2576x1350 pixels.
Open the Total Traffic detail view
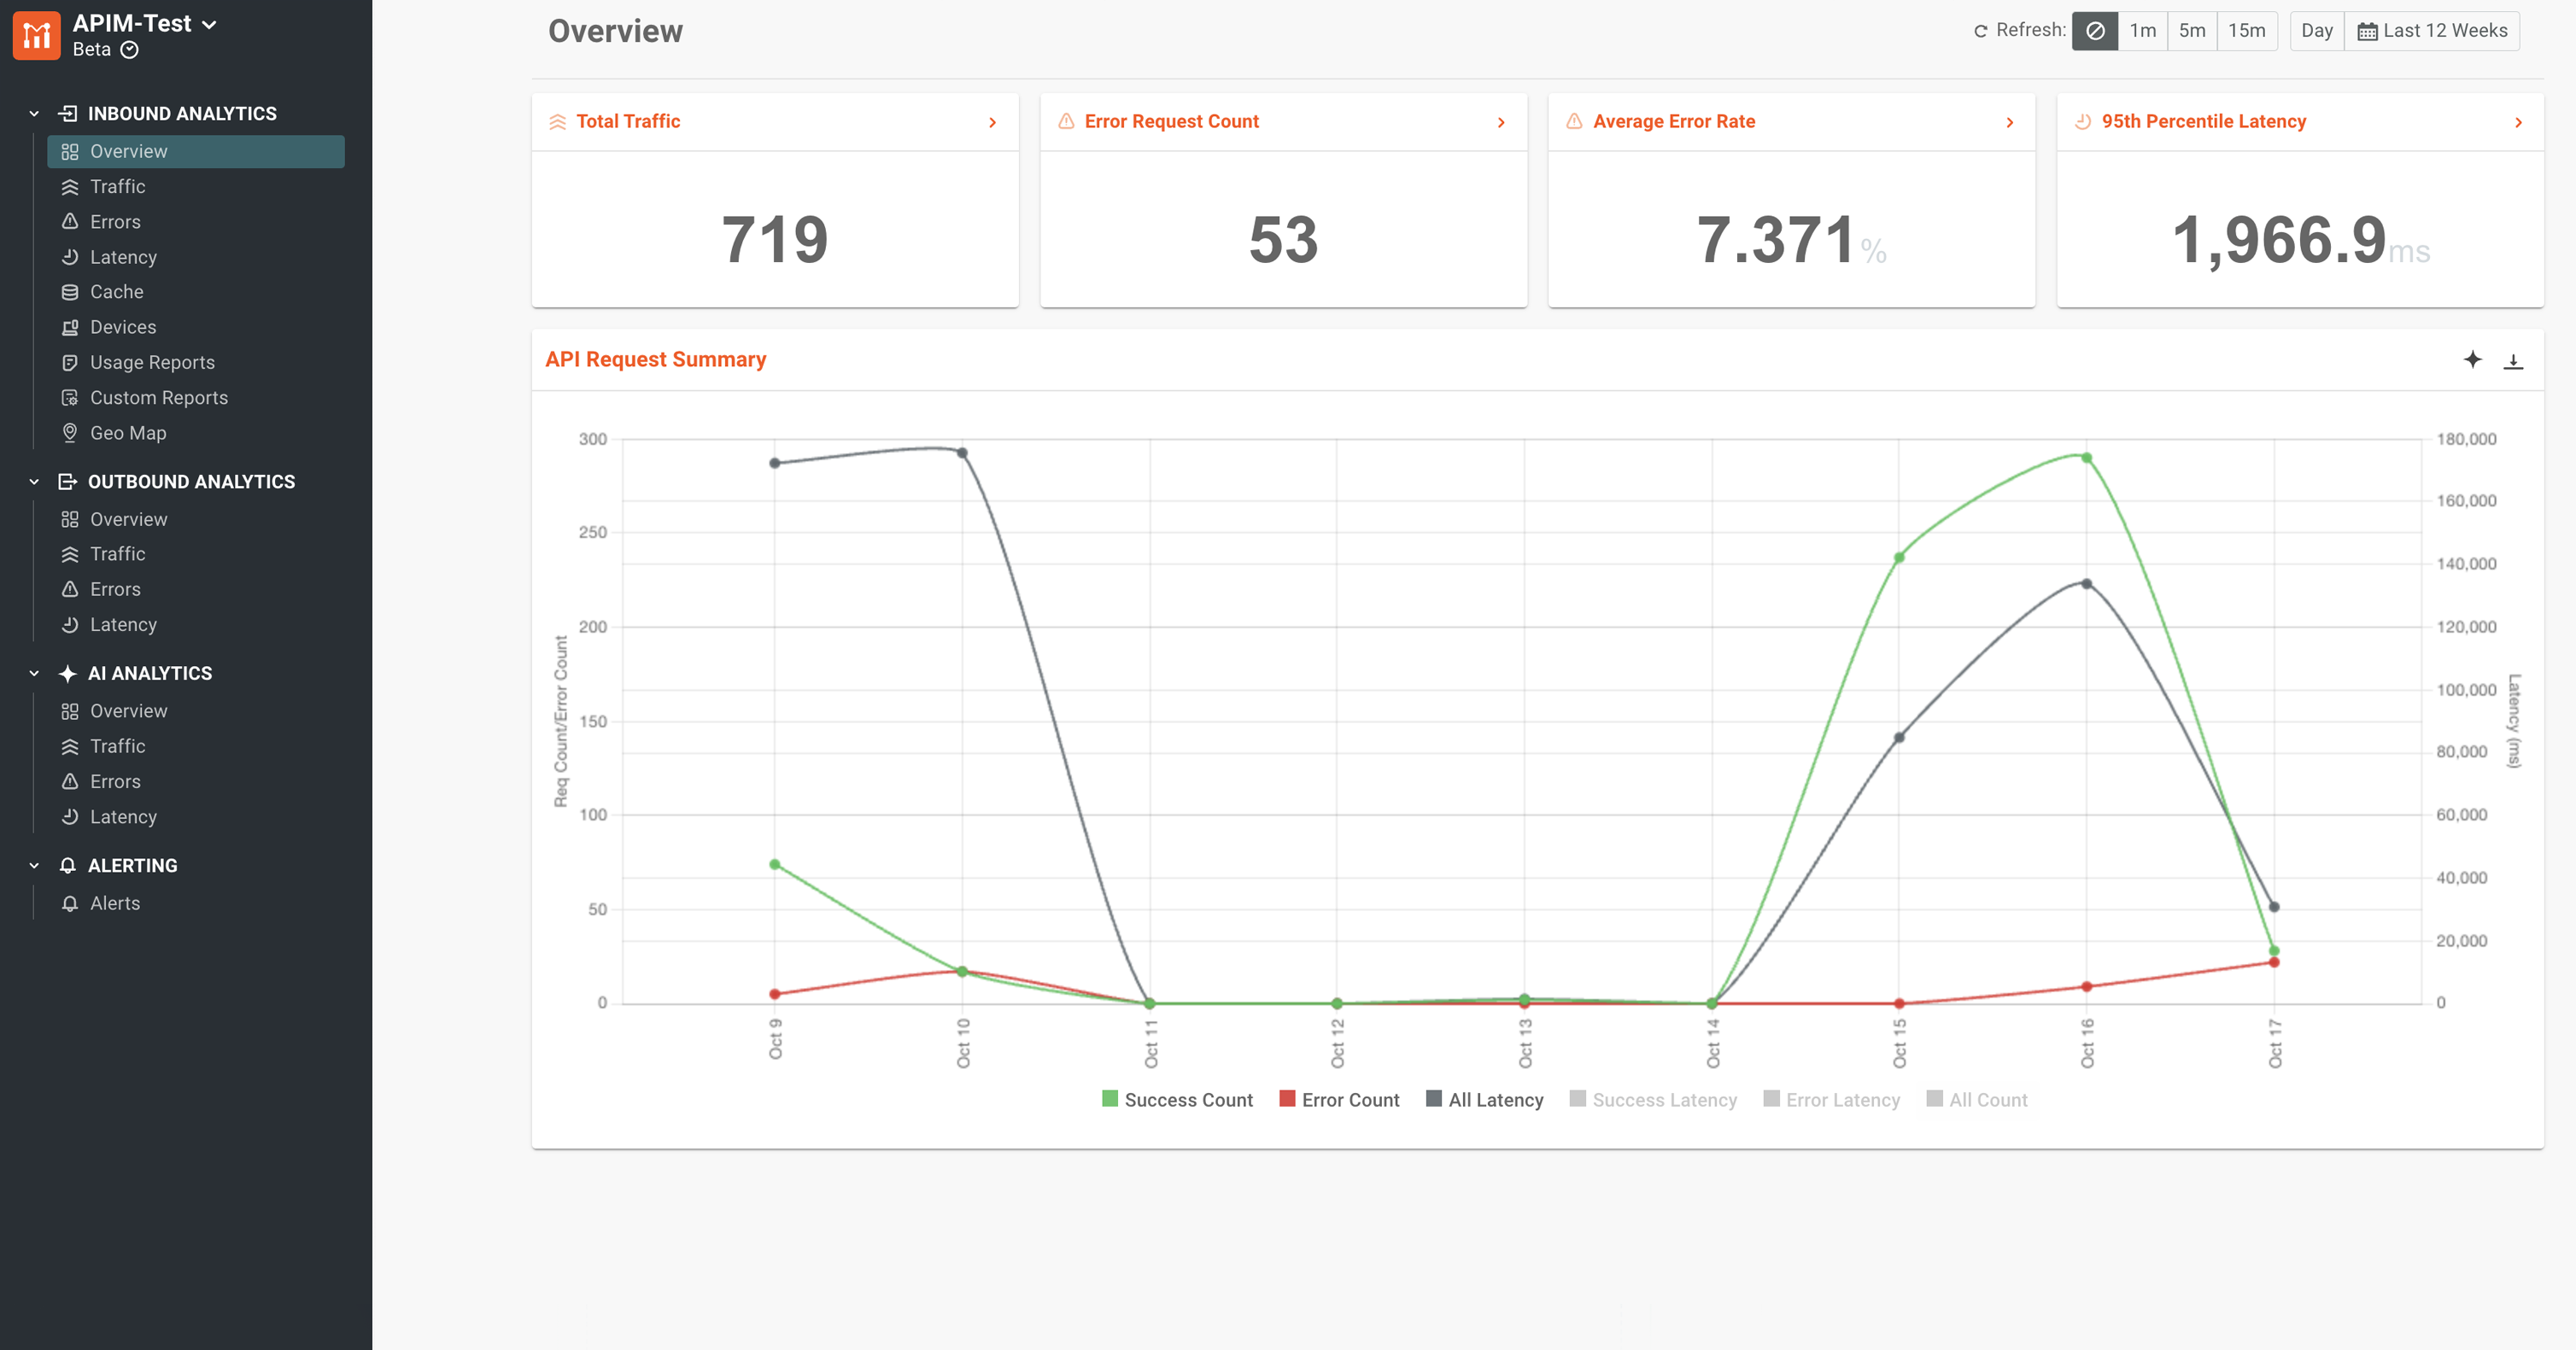click(x=992, y=121)
